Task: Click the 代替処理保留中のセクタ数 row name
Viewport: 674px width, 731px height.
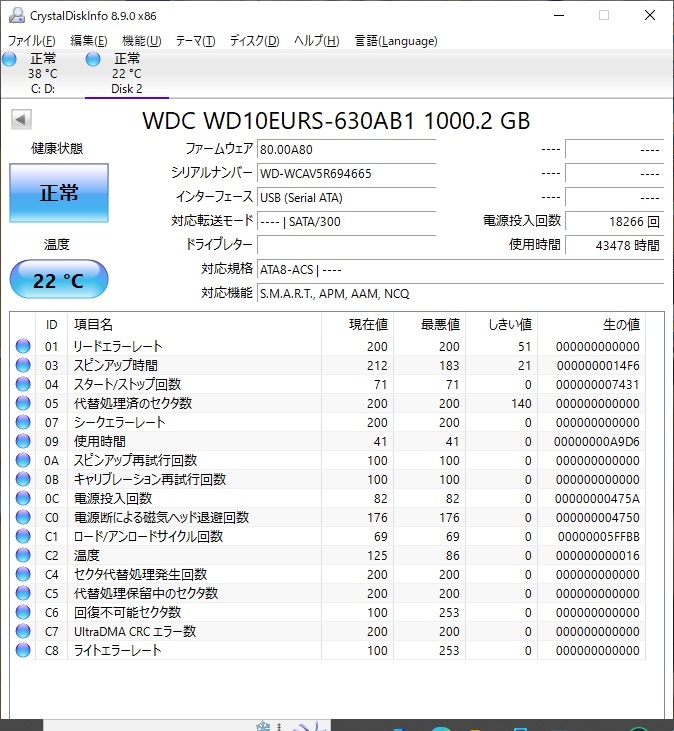Action: 146,593
